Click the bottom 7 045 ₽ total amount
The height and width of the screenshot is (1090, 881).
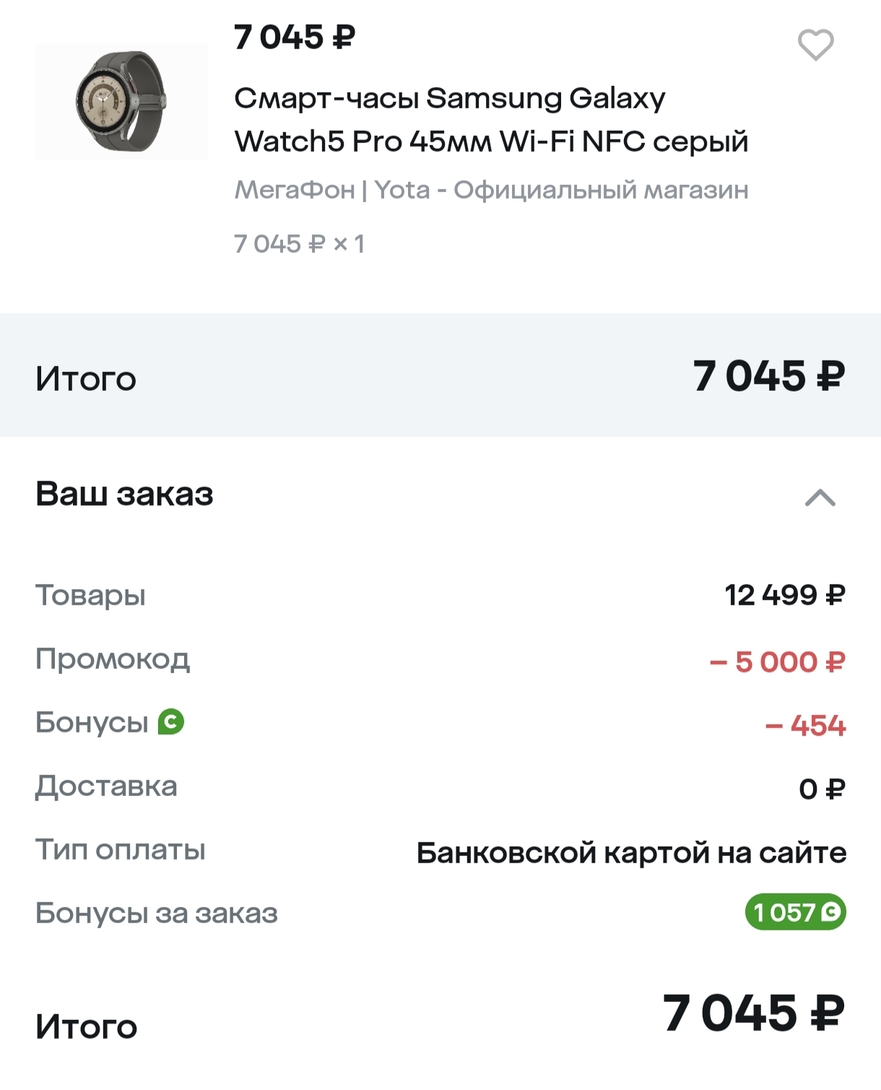[753, 1014]
